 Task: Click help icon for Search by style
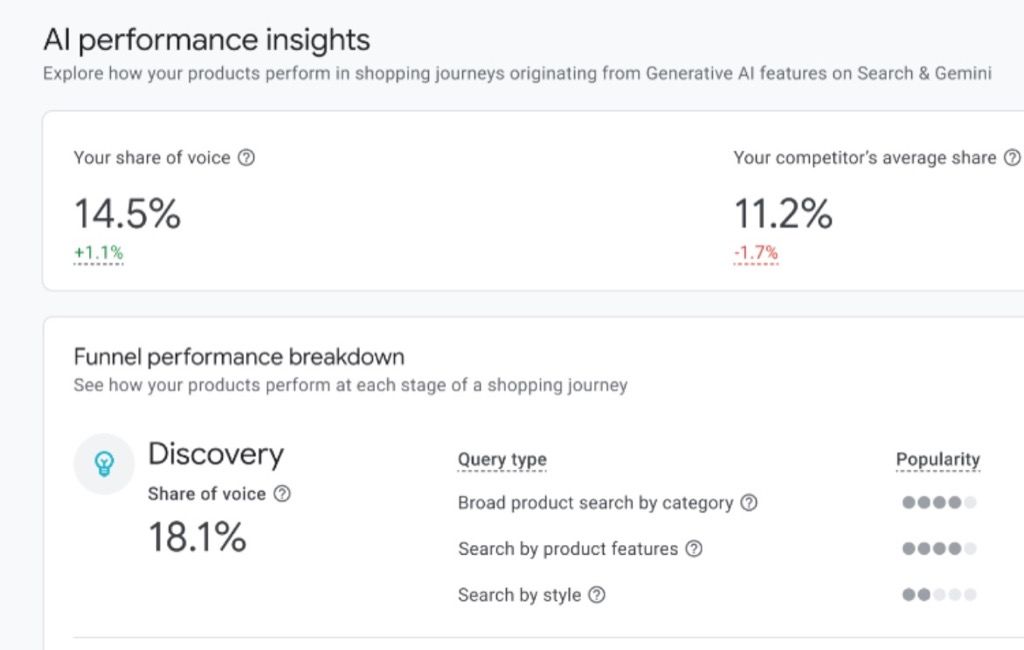pos(596,594)
